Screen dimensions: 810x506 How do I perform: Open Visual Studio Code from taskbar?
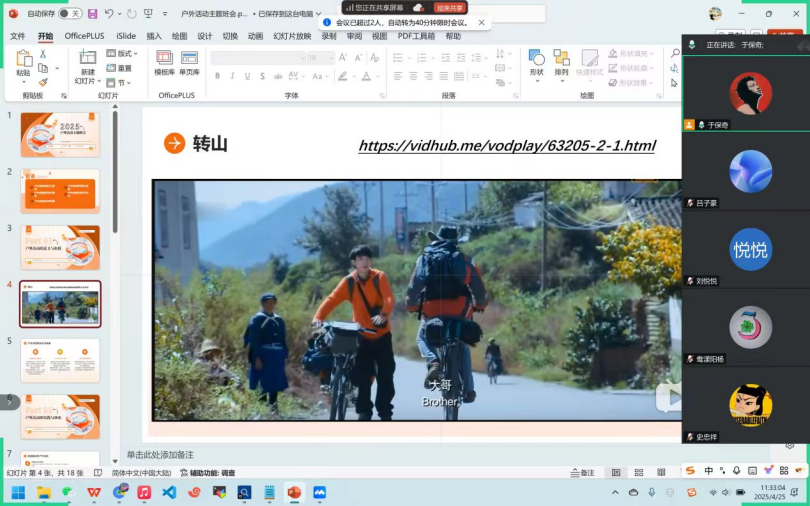coord(169,492)
